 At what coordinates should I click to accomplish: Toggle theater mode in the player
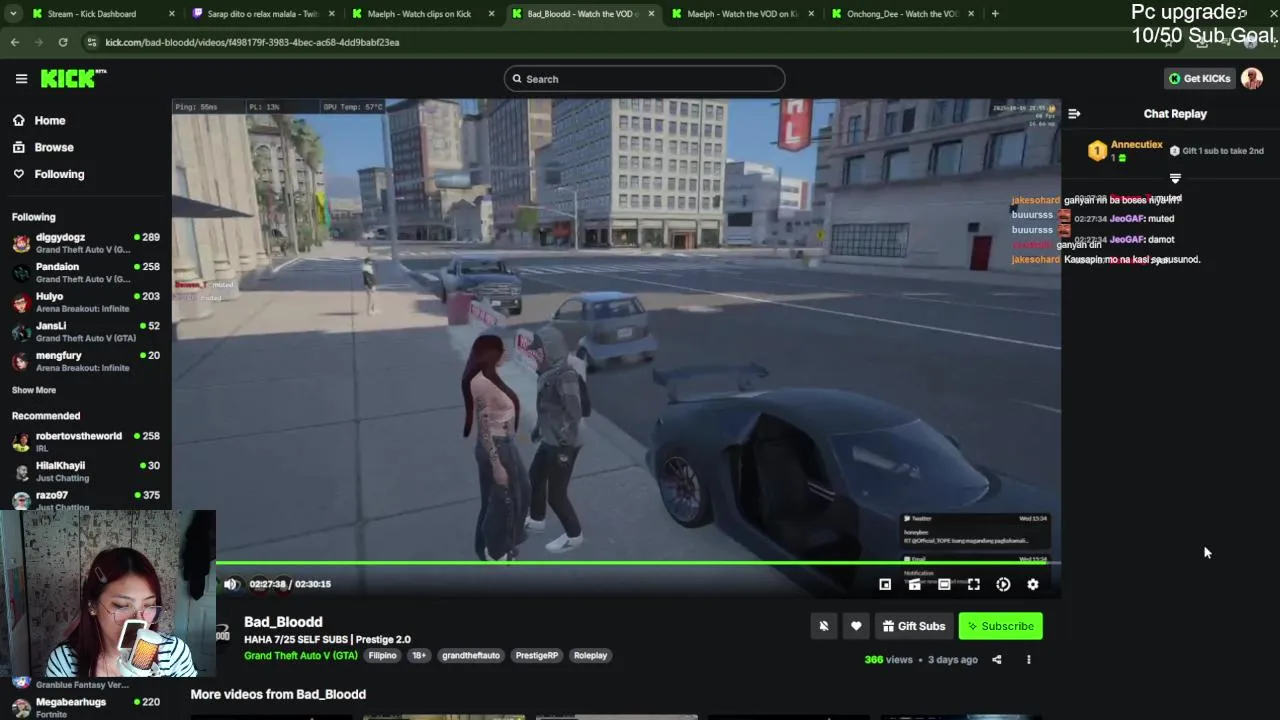(x=944, y=584)
